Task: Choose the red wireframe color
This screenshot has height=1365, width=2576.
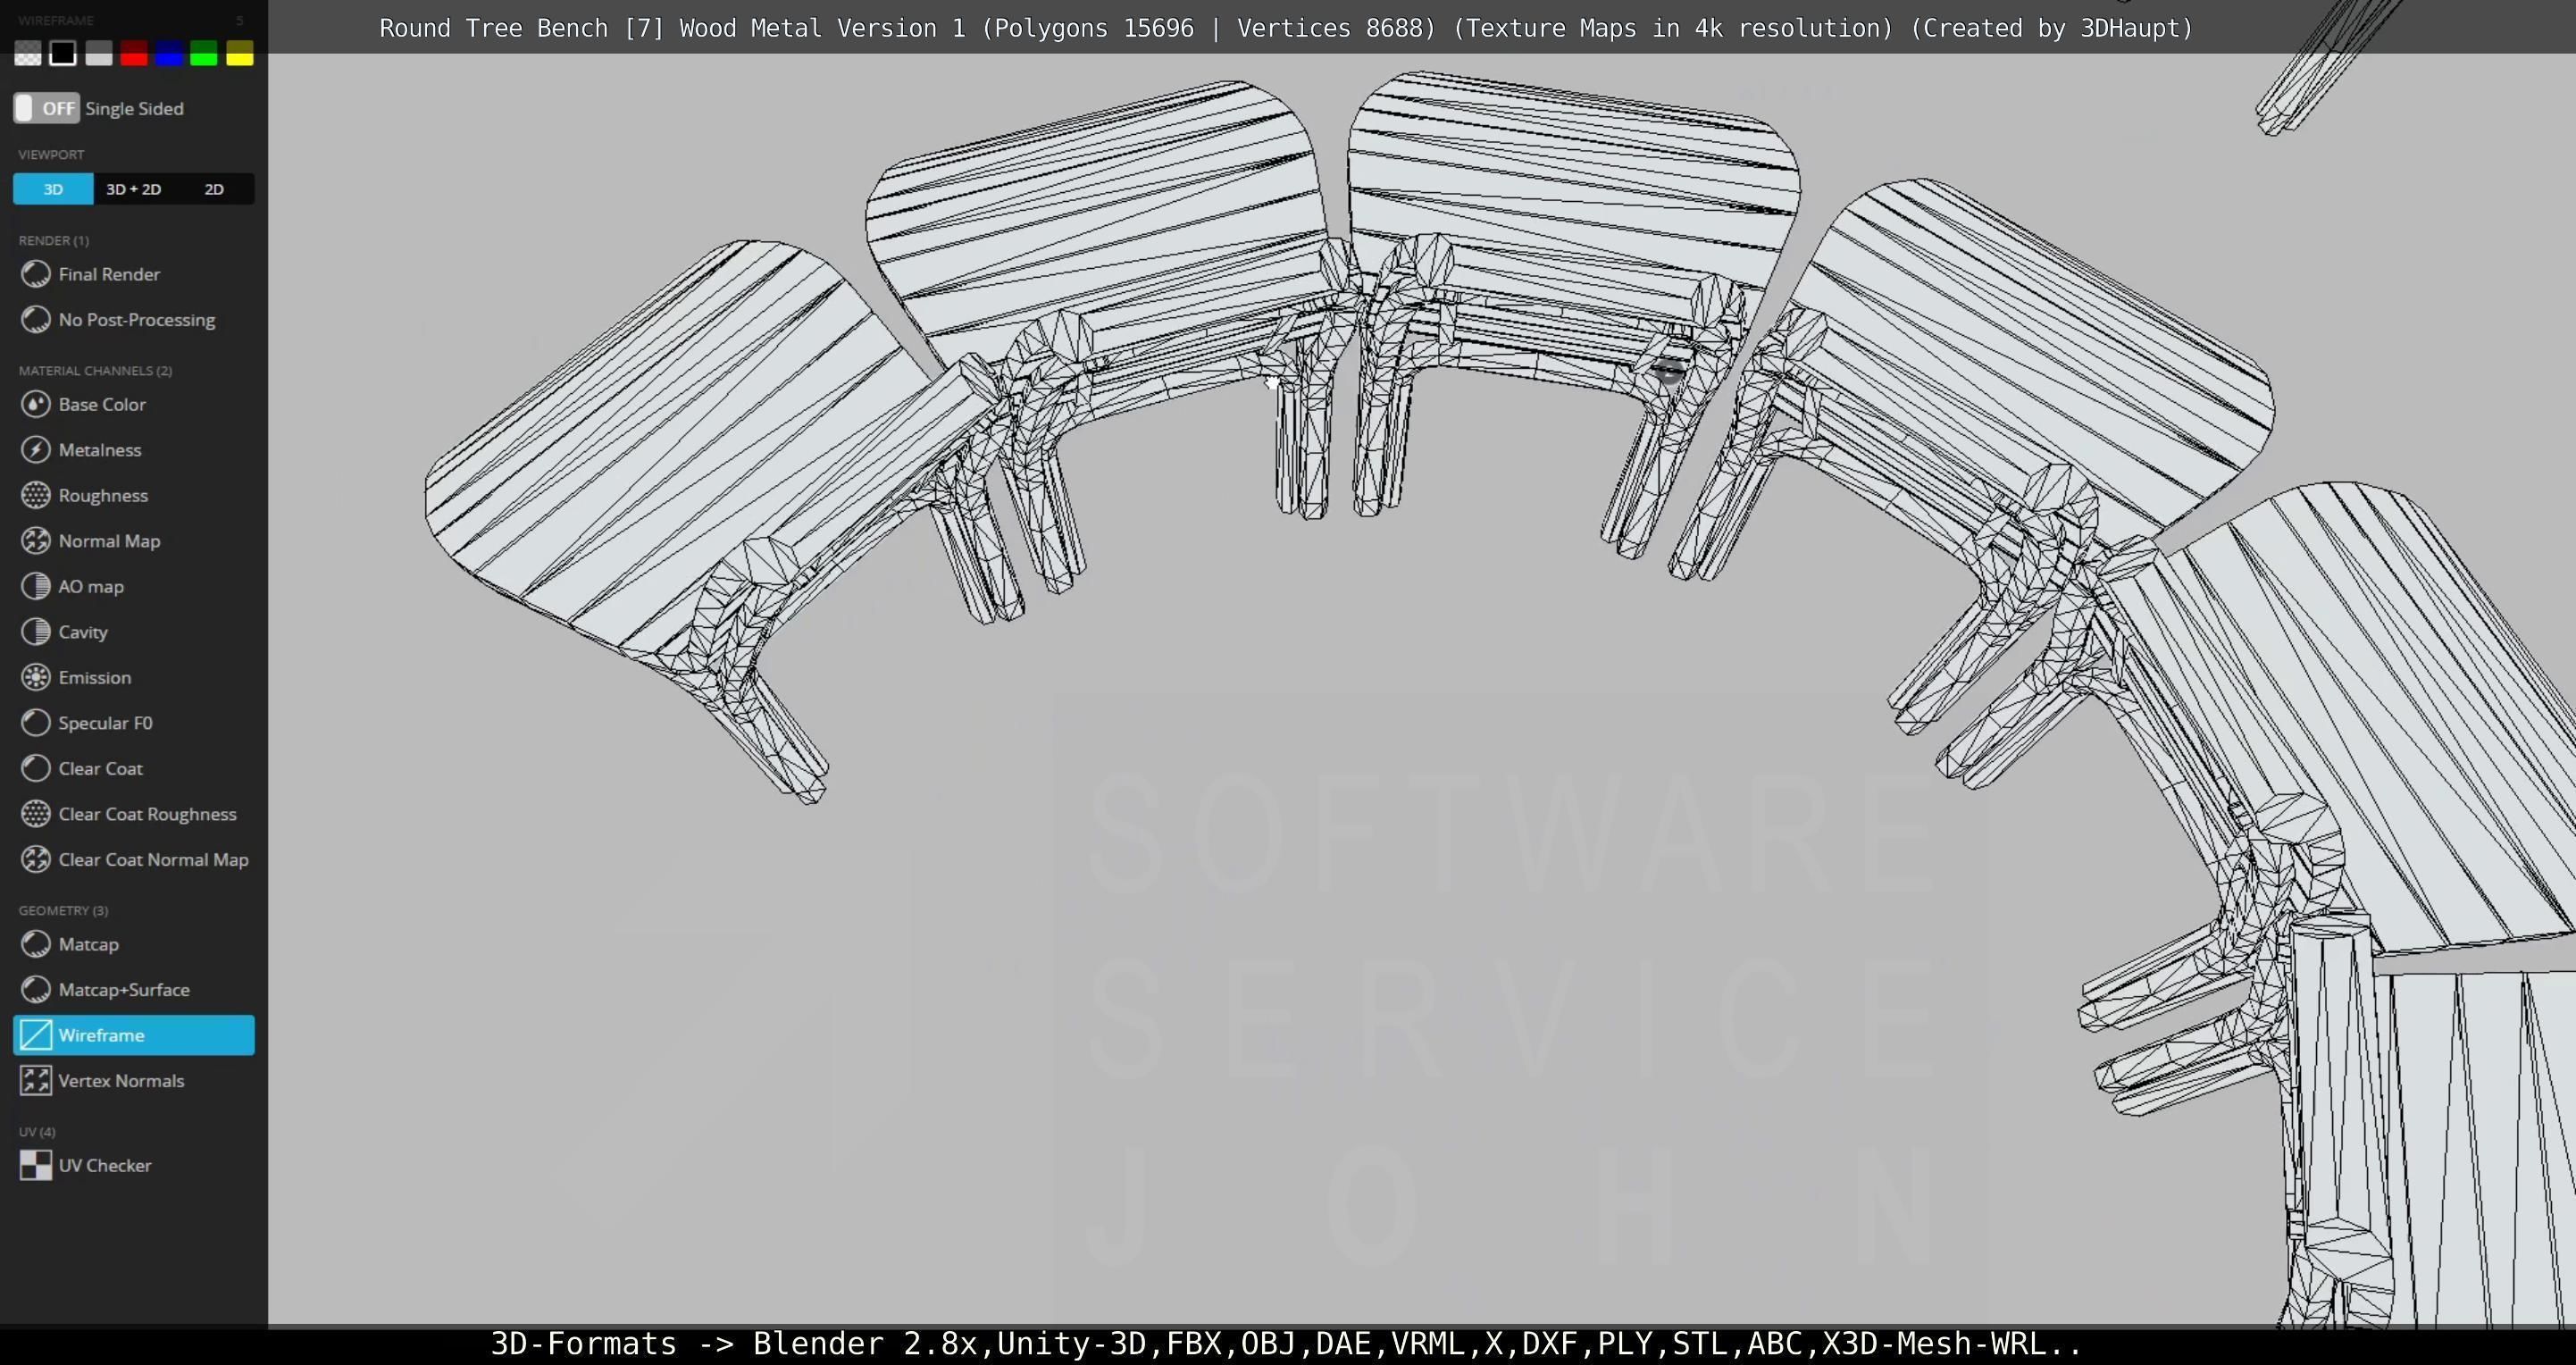Action: pyautogui.click(x=133, y=54)
